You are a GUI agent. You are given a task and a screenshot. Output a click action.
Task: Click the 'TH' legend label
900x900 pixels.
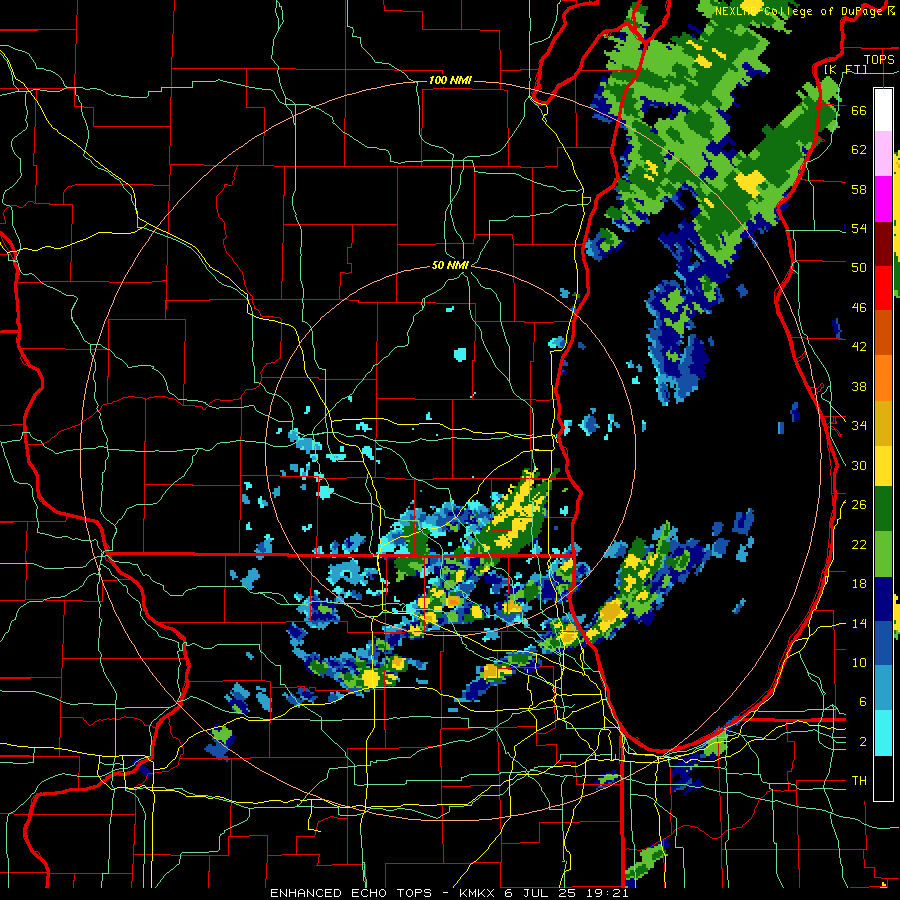pos(859,781)
